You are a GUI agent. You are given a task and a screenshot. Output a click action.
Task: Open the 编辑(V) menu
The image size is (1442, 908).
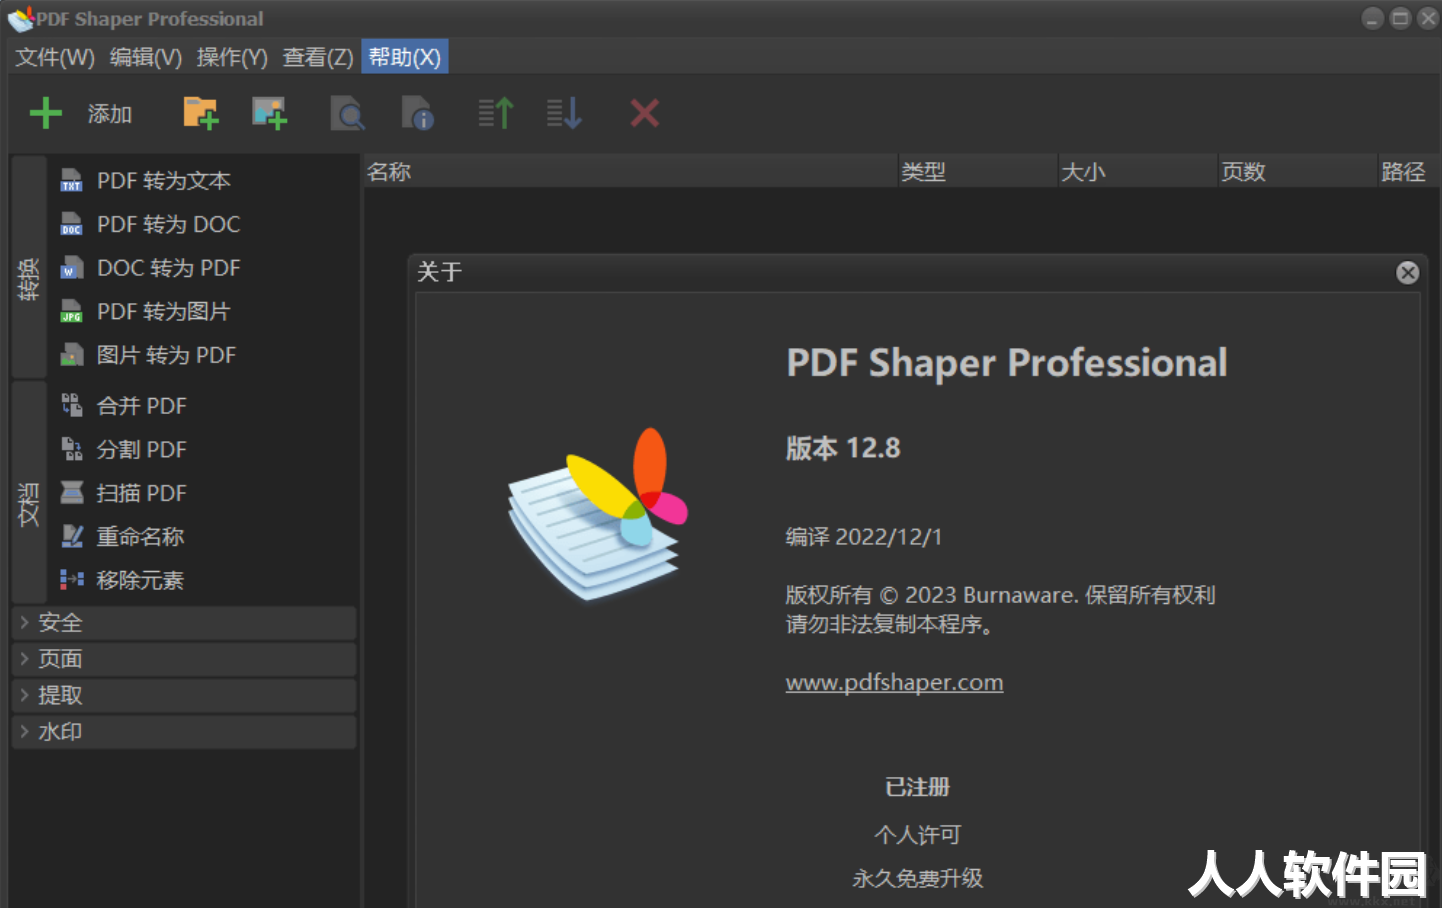tap(146, 57)
